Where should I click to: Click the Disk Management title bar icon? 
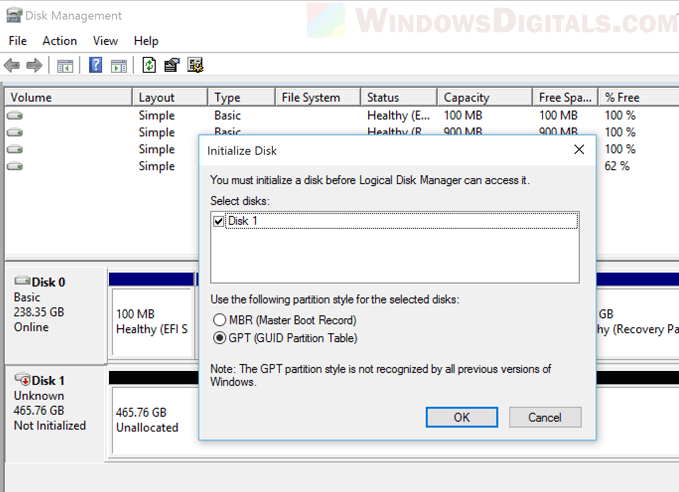14,15
